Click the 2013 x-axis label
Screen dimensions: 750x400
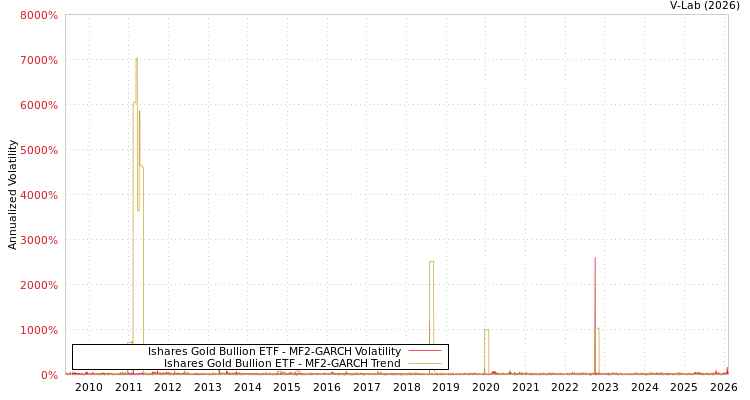click(208, 387)
